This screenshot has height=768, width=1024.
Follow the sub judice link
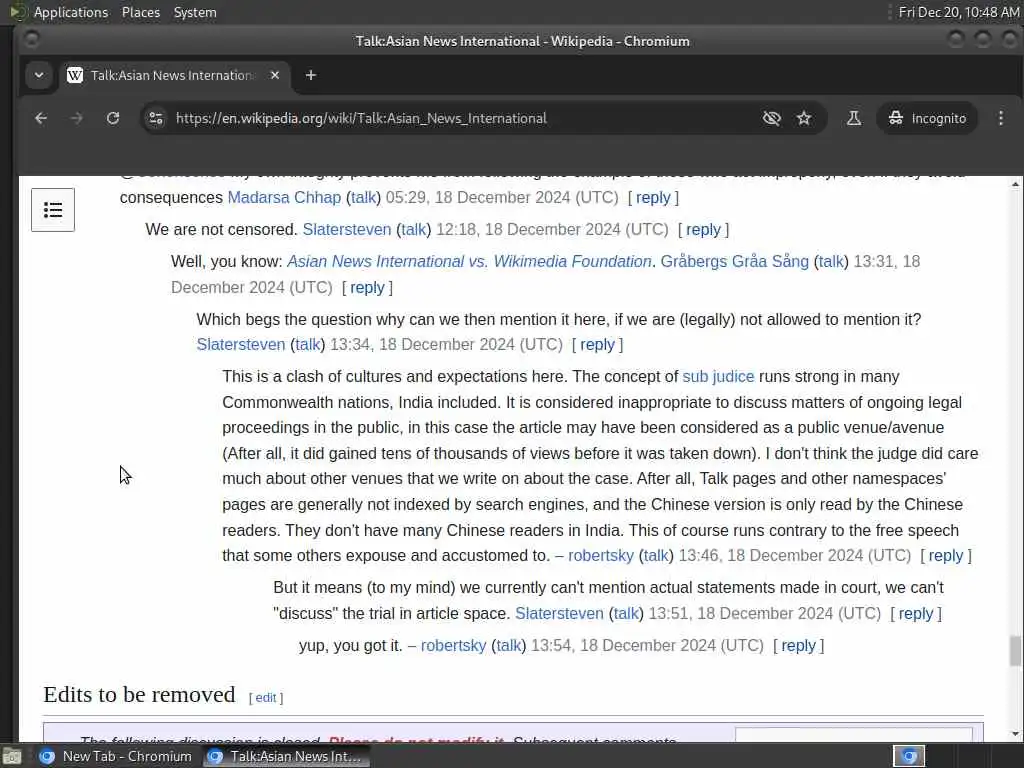point(718,376)
